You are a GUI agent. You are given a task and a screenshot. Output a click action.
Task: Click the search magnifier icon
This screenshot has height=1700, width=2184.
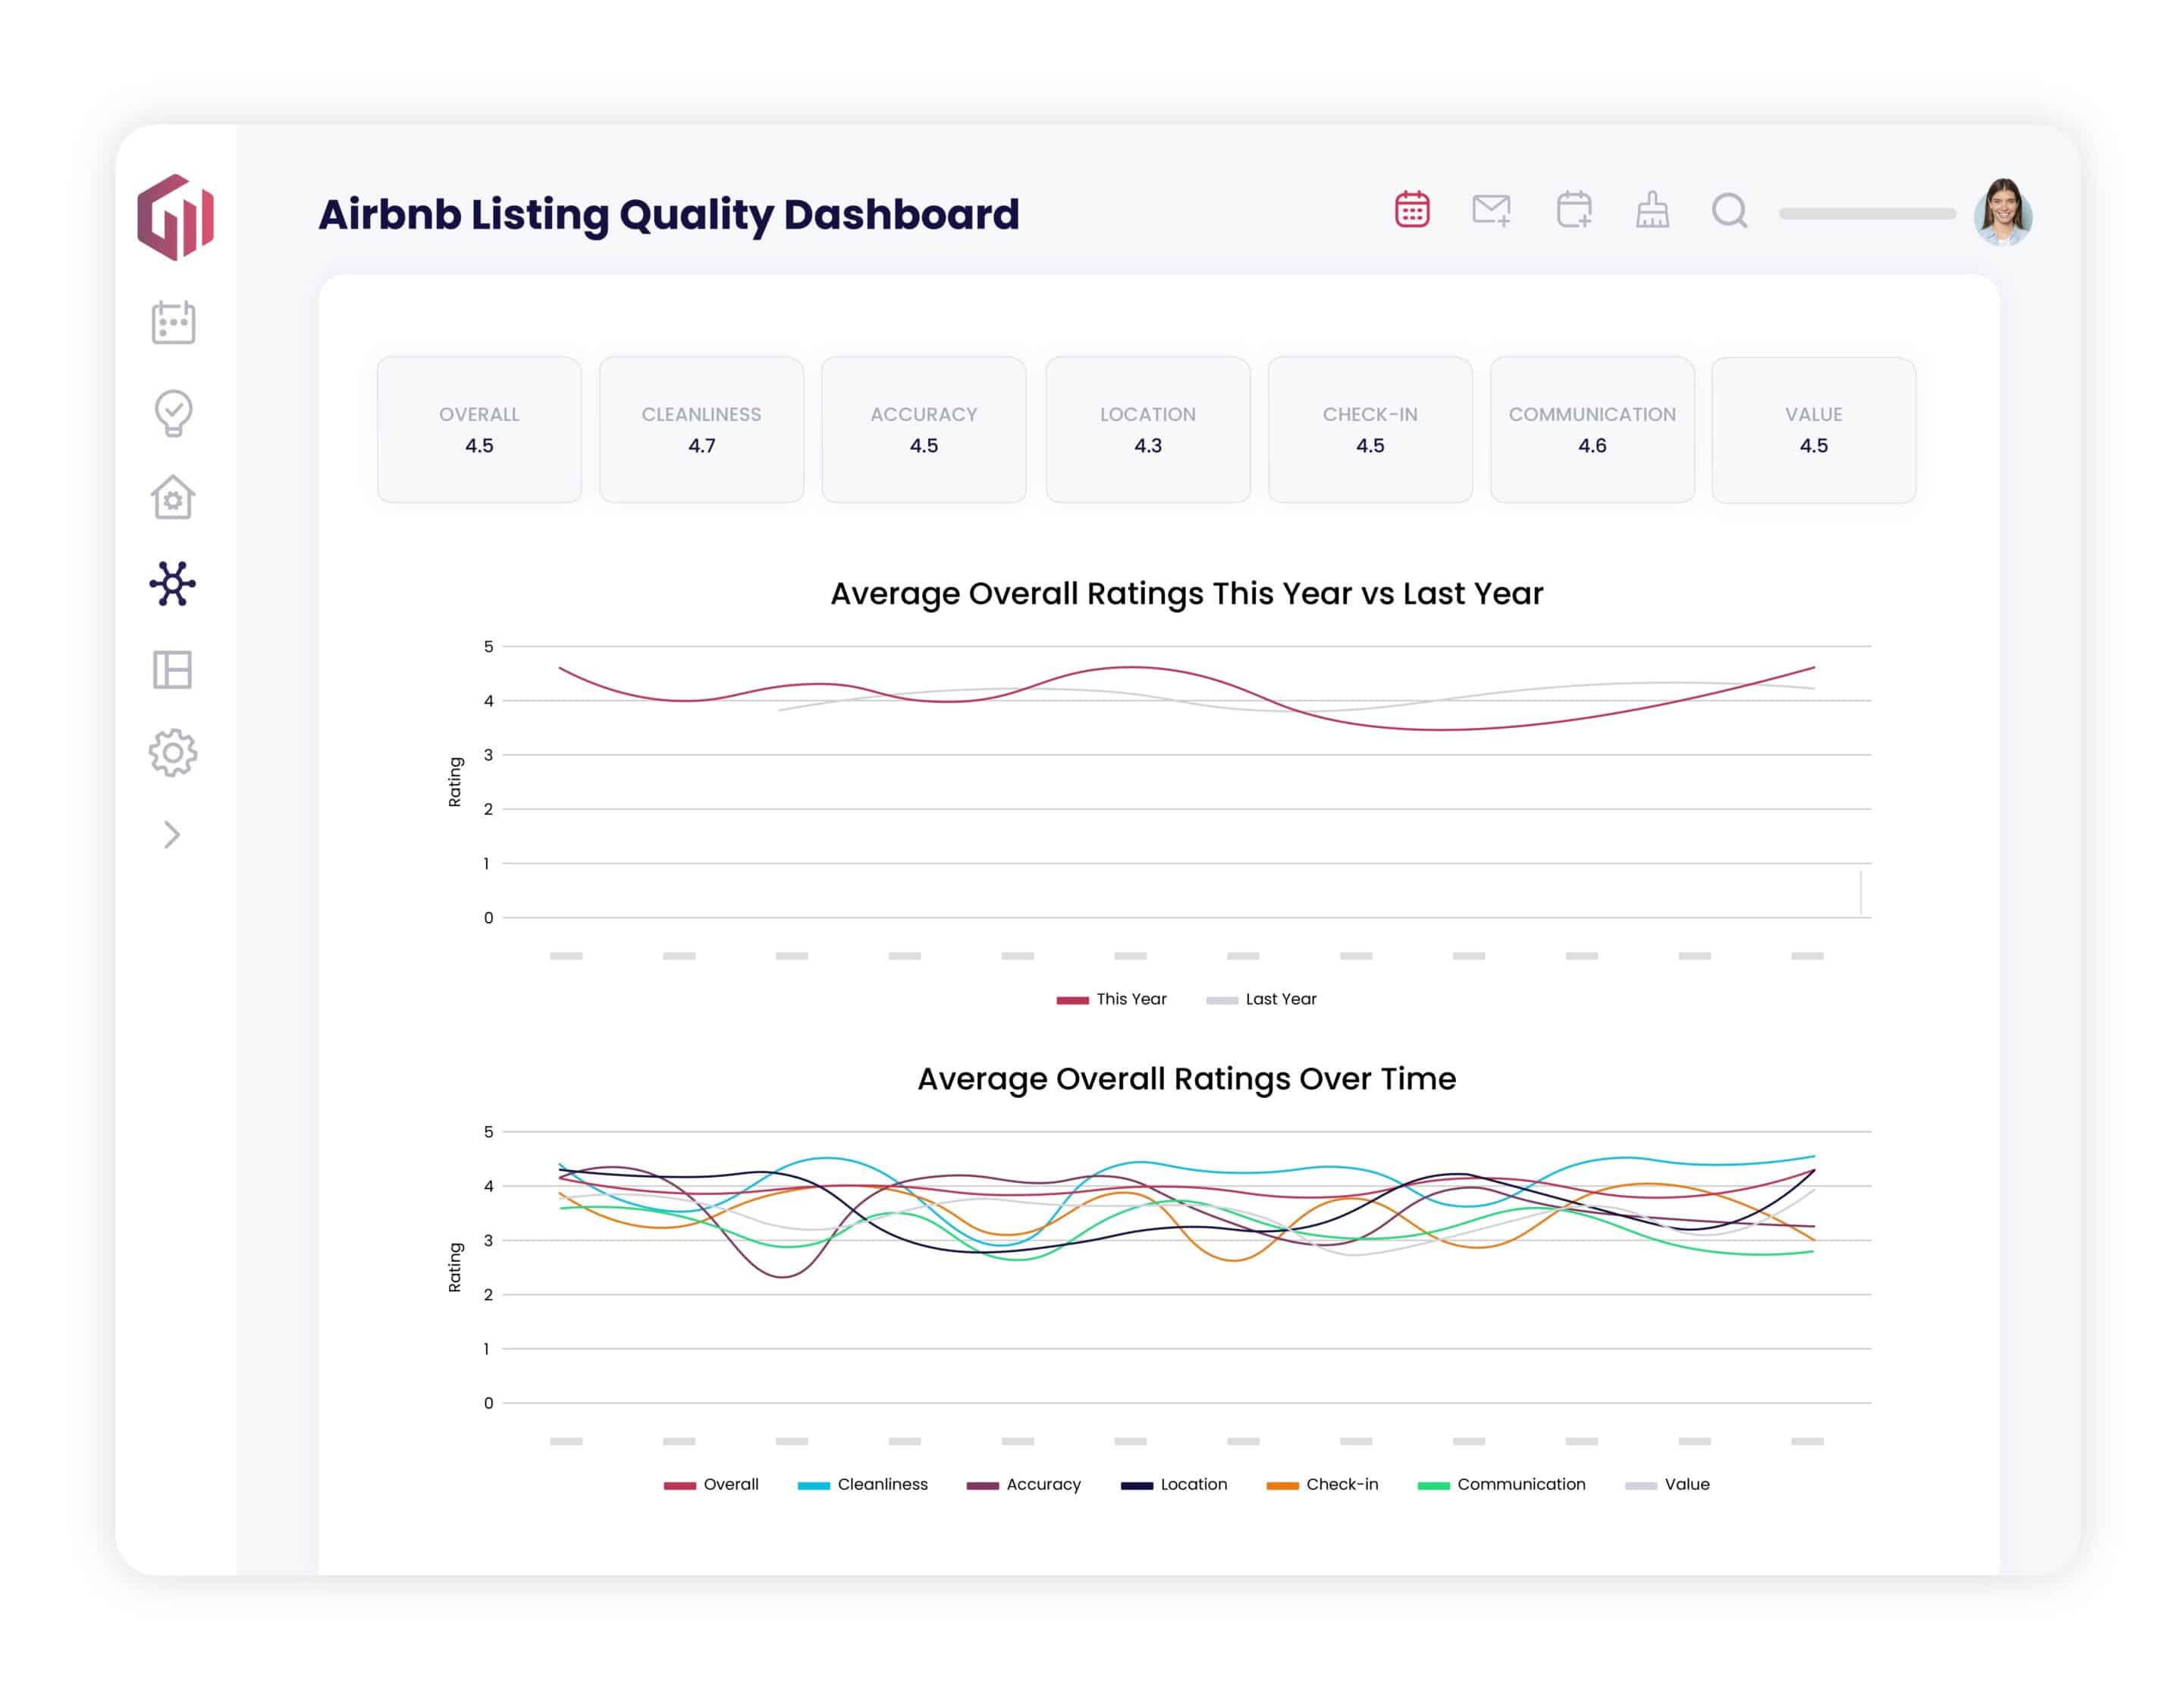click(1729, 211)
